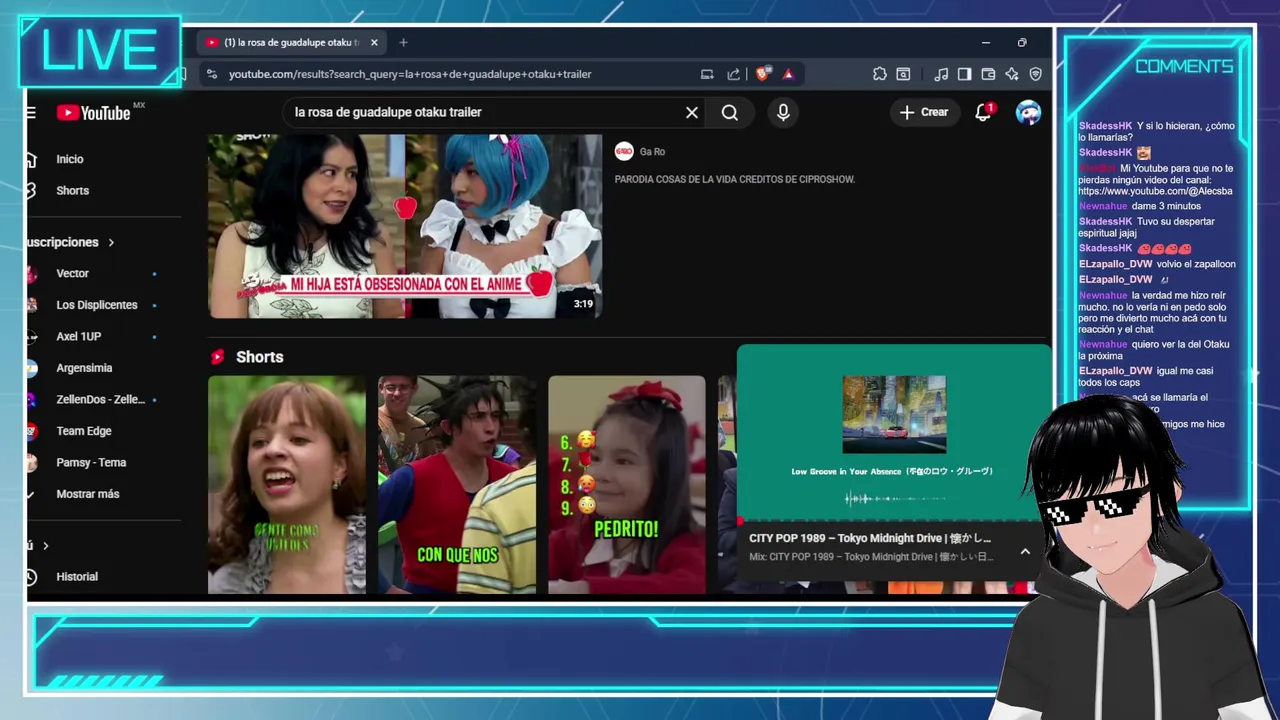Open a new browser tab with plus

coord(403,42)
